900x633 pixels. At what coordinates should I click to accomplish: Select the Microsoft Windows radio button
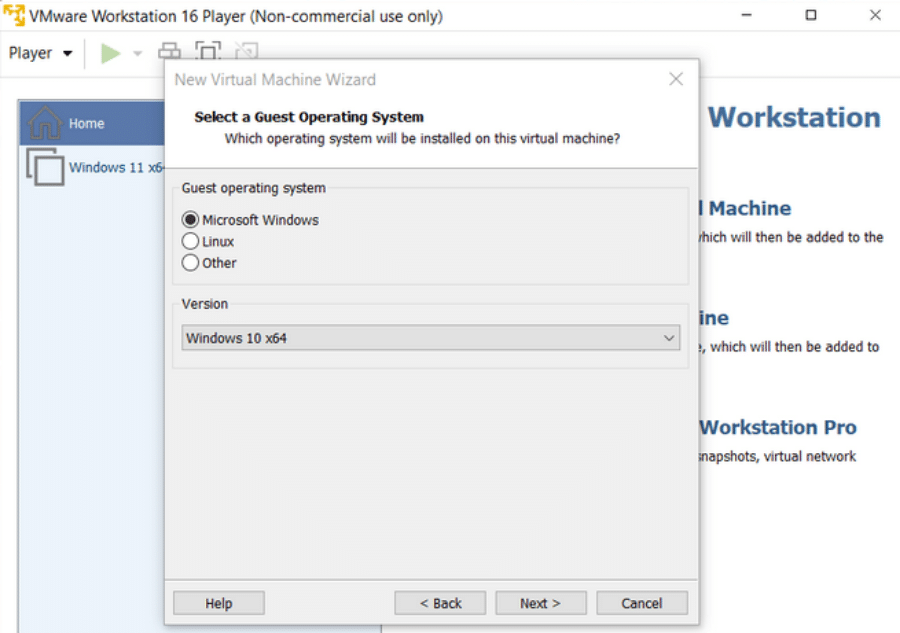190,220
